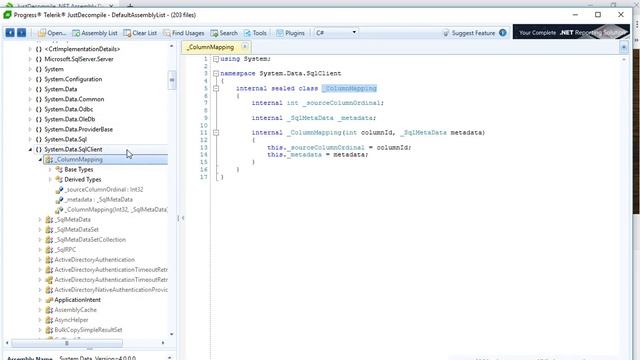Click the _SqlRPC class icon

click(49, 250)
